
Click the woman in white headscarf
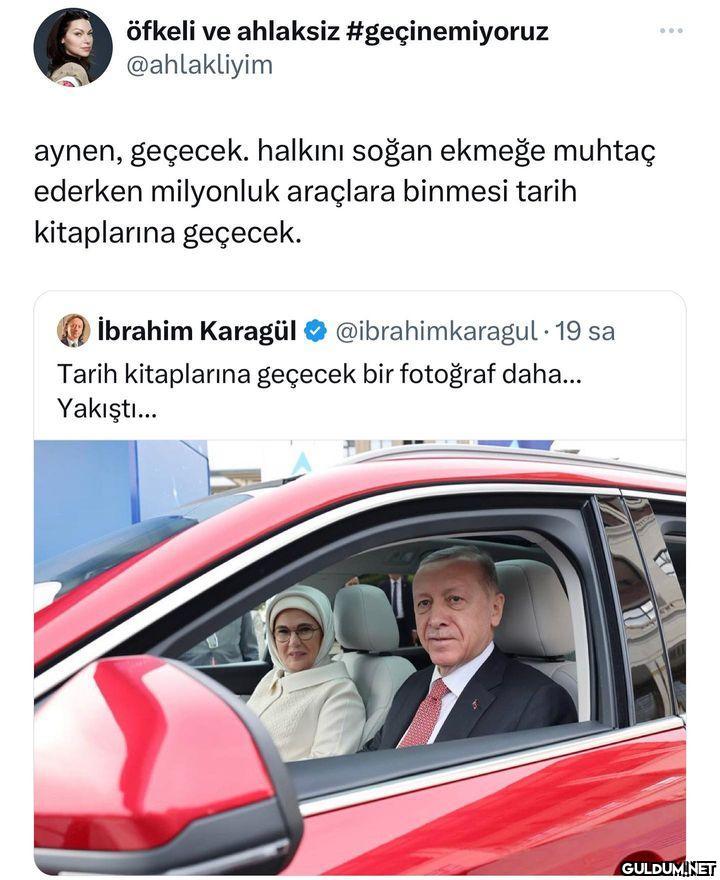(x=306, y=672)
